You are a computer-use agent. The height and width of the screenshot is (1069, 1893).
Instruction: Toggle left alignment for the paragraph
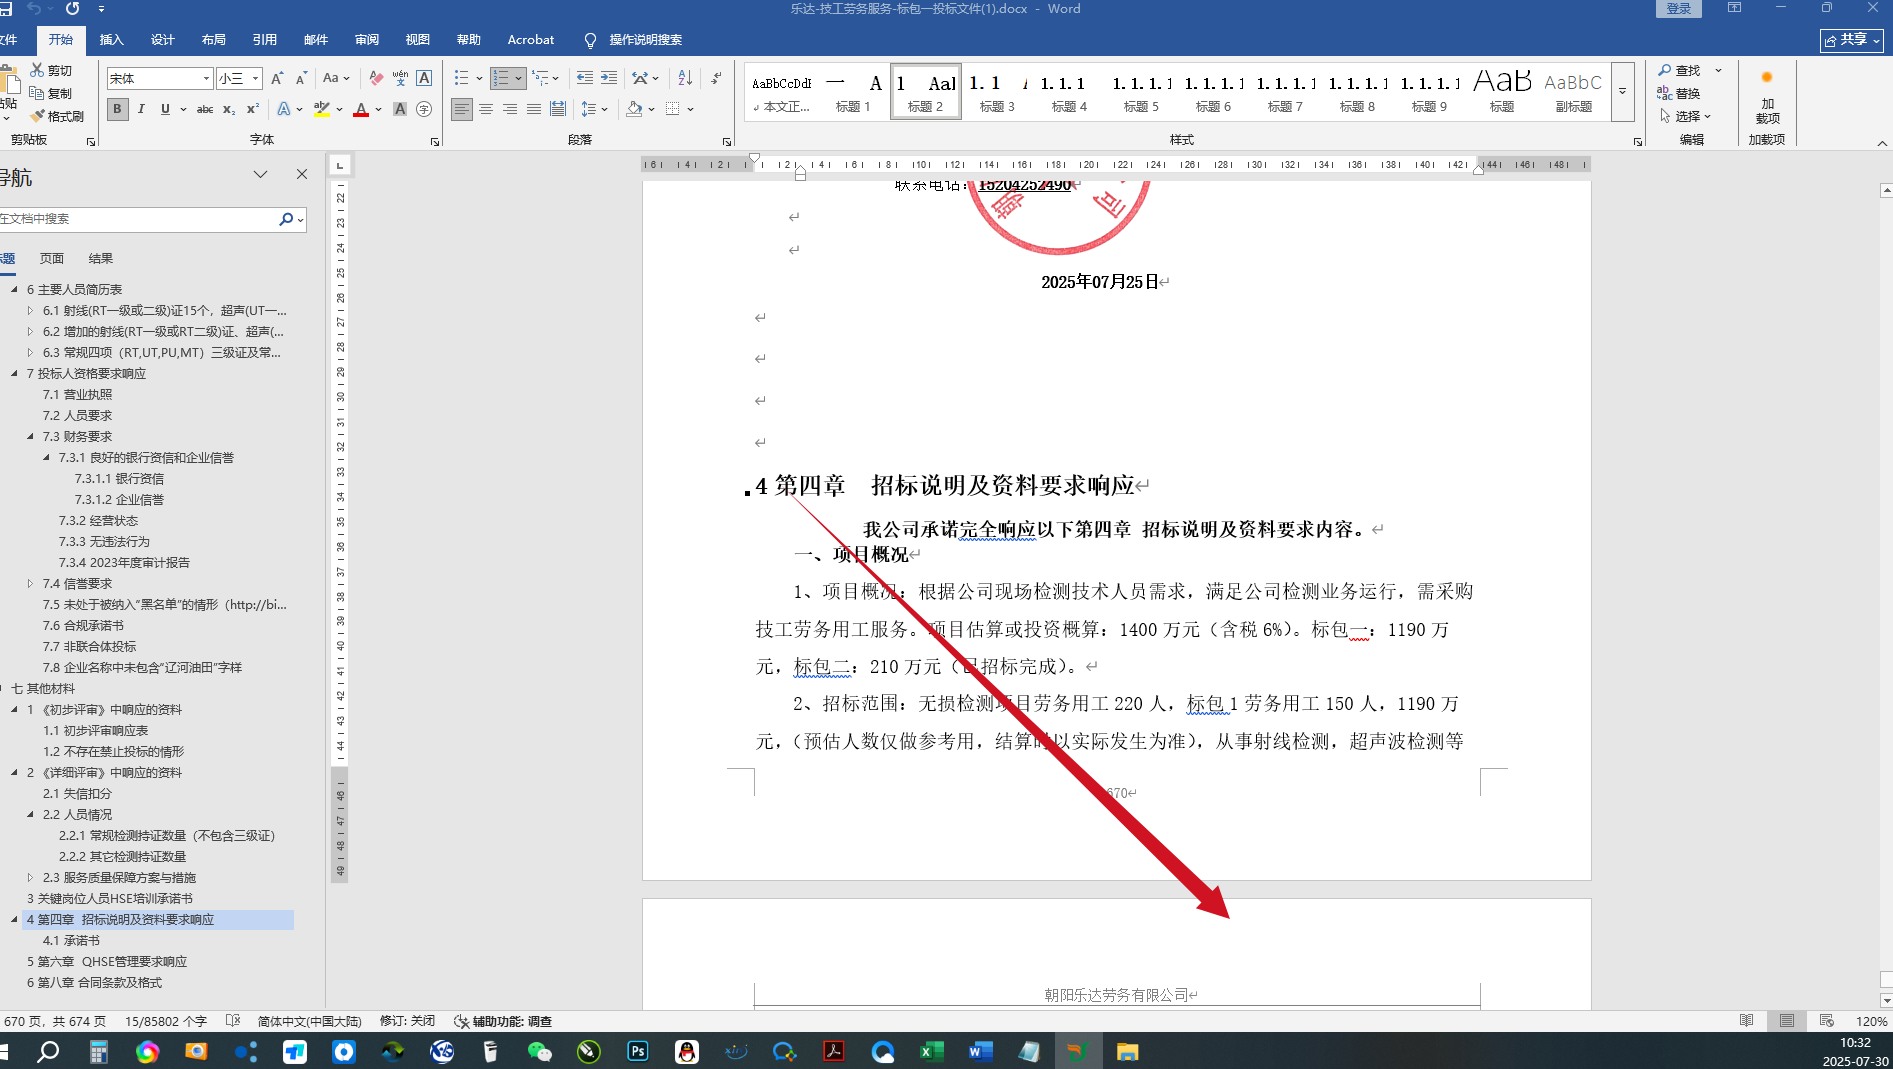pos(462,109)
